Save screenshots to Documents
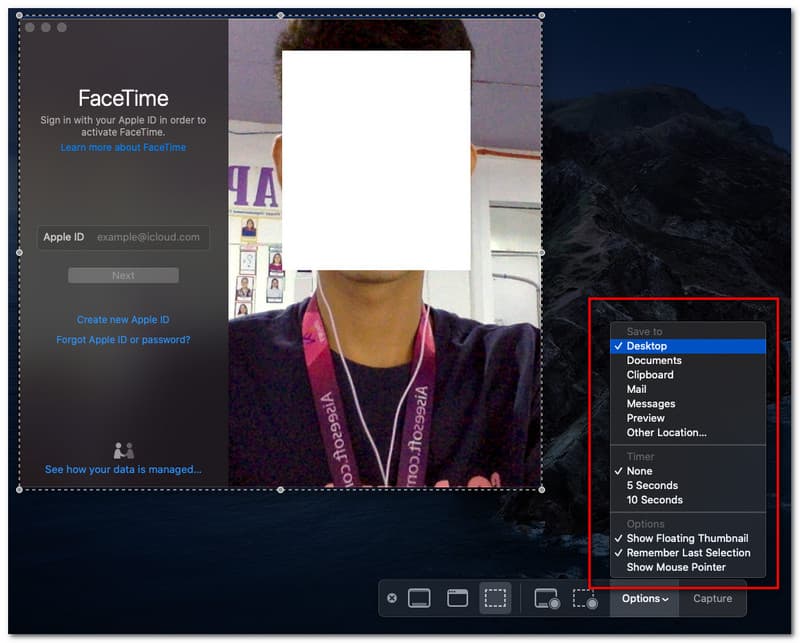Screen dimensions: 800x643 654,360
